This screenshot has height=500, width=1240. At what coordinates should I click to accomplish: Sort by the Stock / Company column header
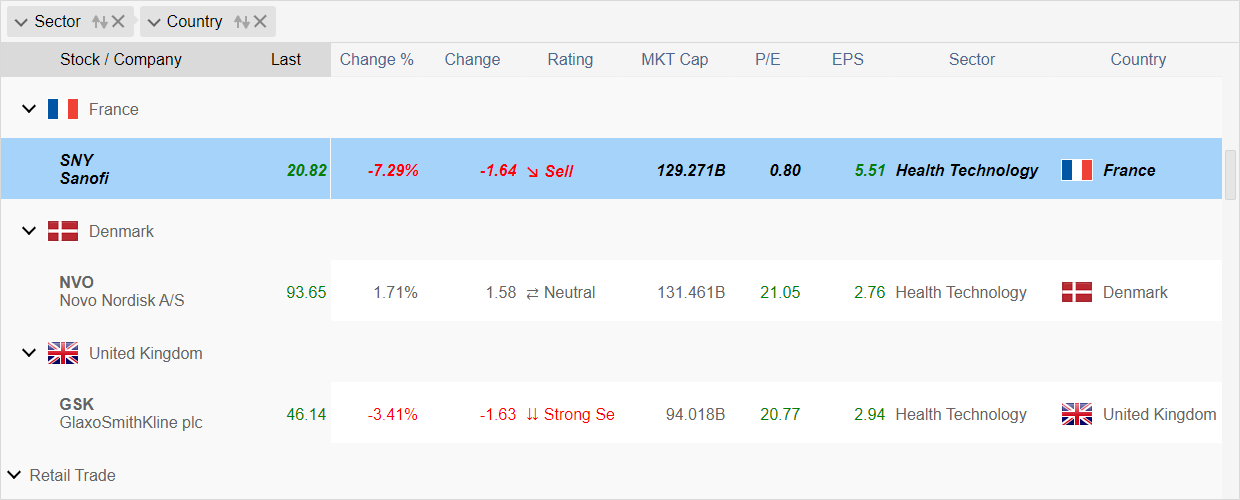click(121, 59)
